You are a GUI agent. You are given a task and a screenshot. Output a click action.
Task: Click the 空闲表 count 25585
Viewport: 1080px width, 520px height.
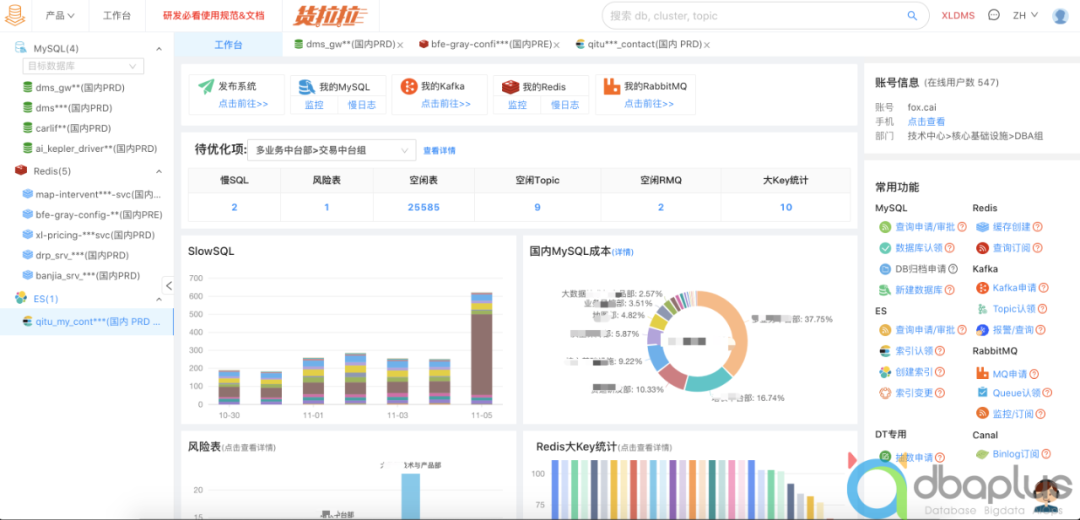click(424, 207)
